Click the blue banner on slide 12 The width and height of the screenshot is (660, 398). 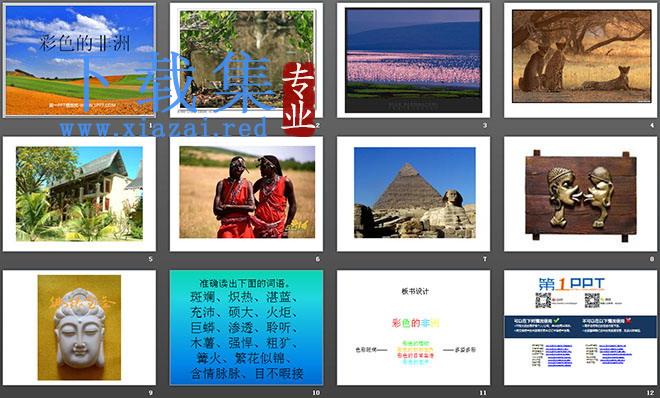(x=580, y=327)
